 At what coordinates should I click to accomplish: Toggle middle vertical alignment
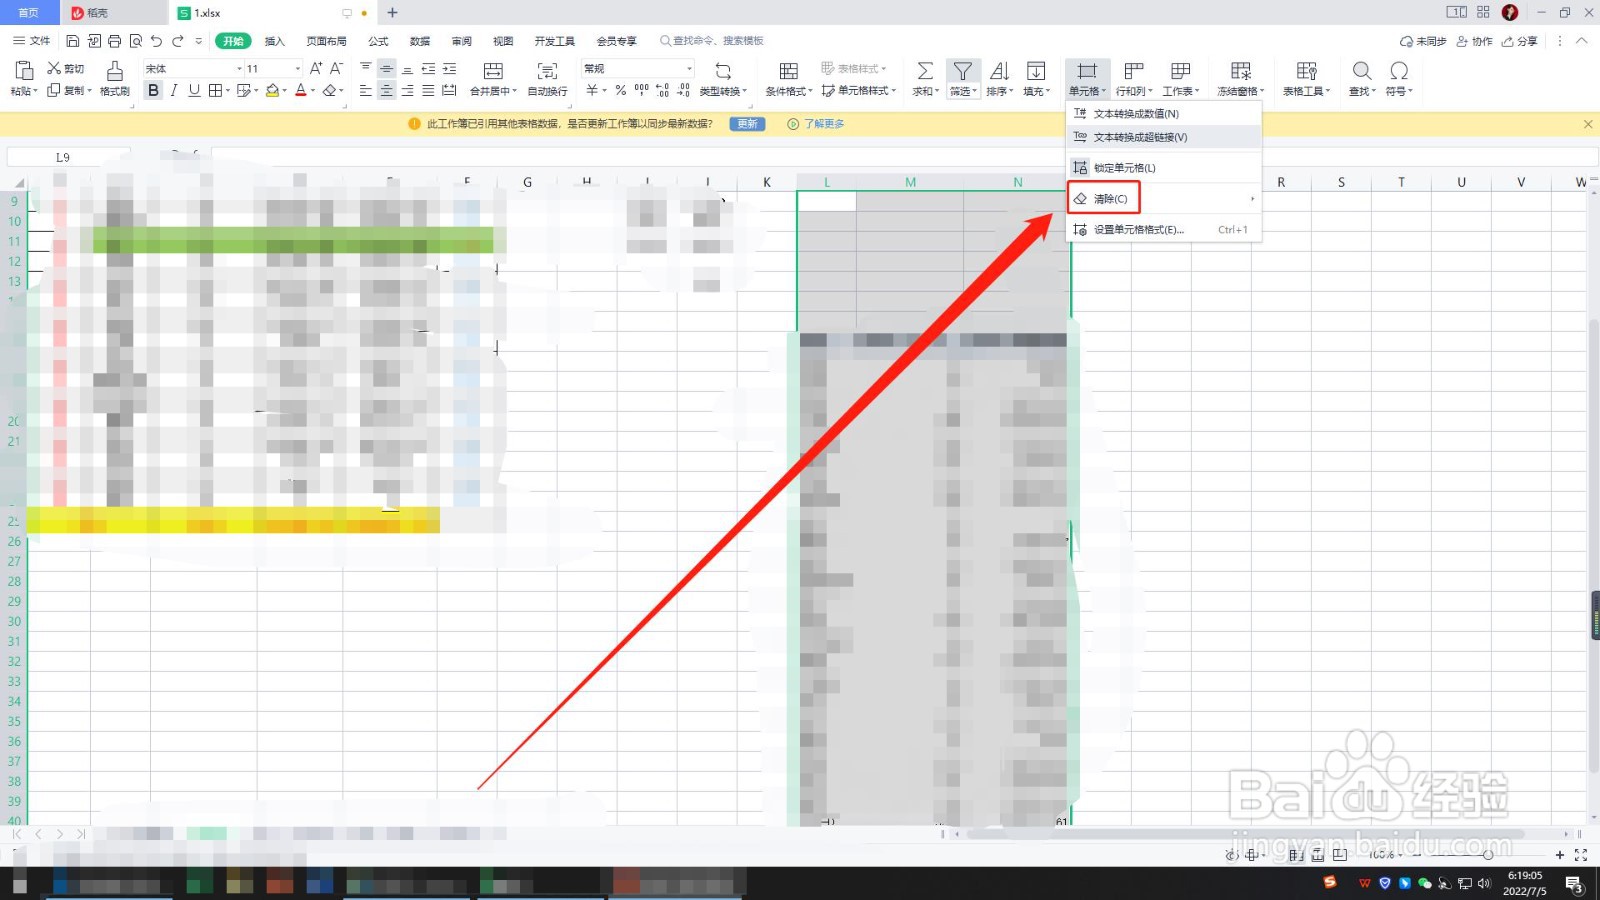pyautogui.click(x=386, y=68)
